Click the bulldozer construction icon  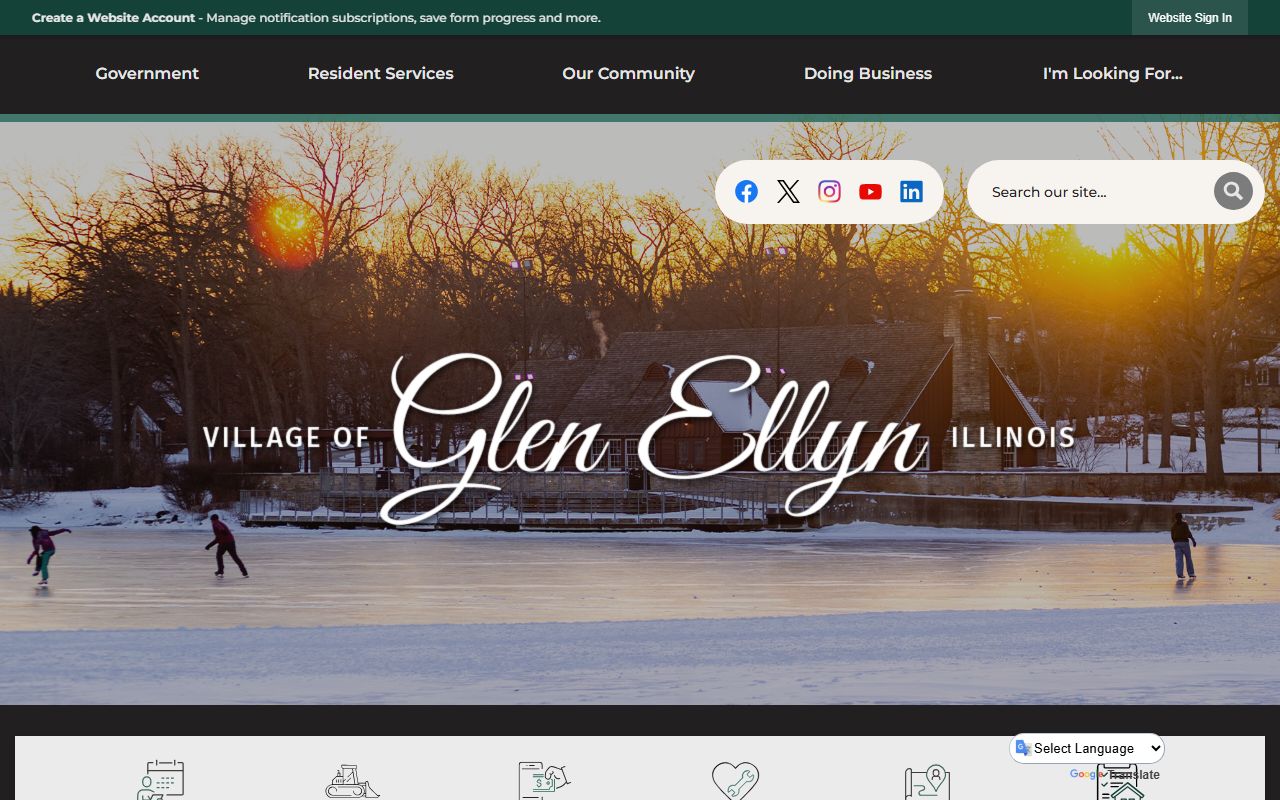tap(352, 782)
